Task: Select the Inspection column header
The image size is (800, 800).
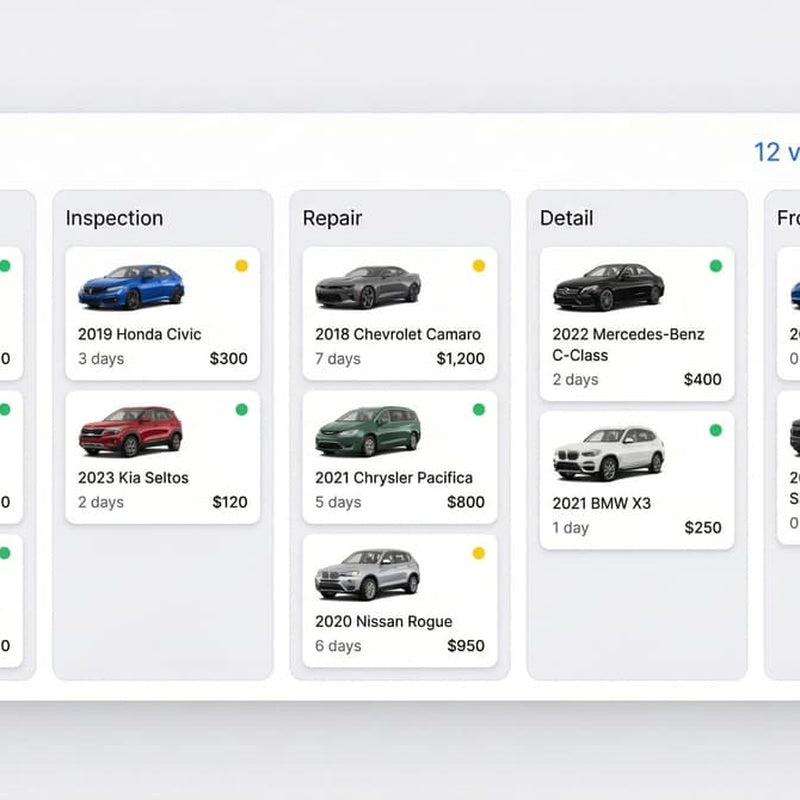Action: click(x=114, y=218)
